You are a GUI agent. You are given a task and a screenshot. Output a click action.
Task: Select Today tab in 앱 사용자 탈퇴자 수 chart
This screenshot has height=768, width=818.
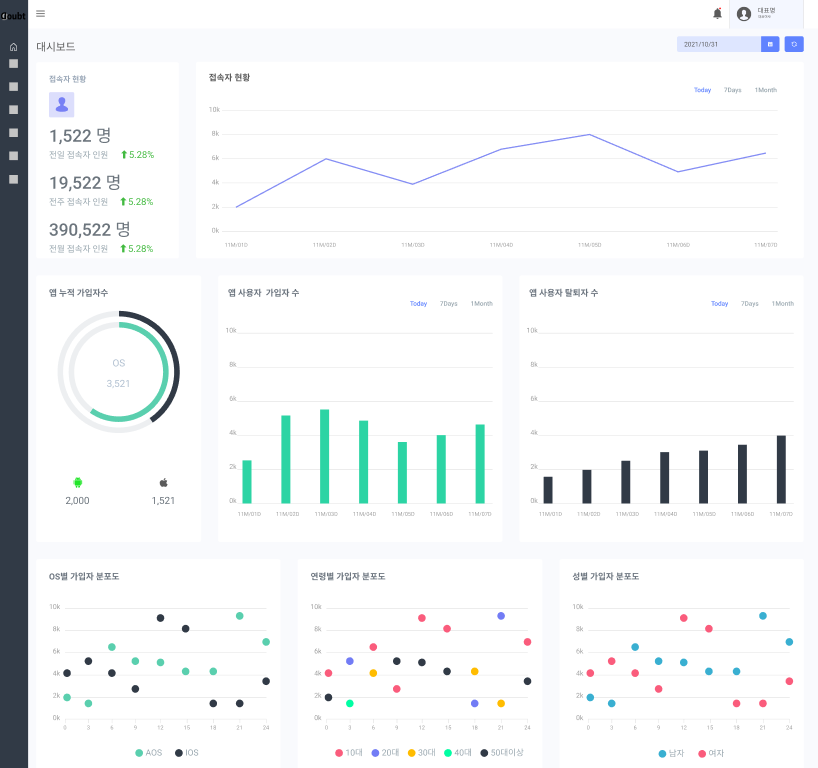719,304
